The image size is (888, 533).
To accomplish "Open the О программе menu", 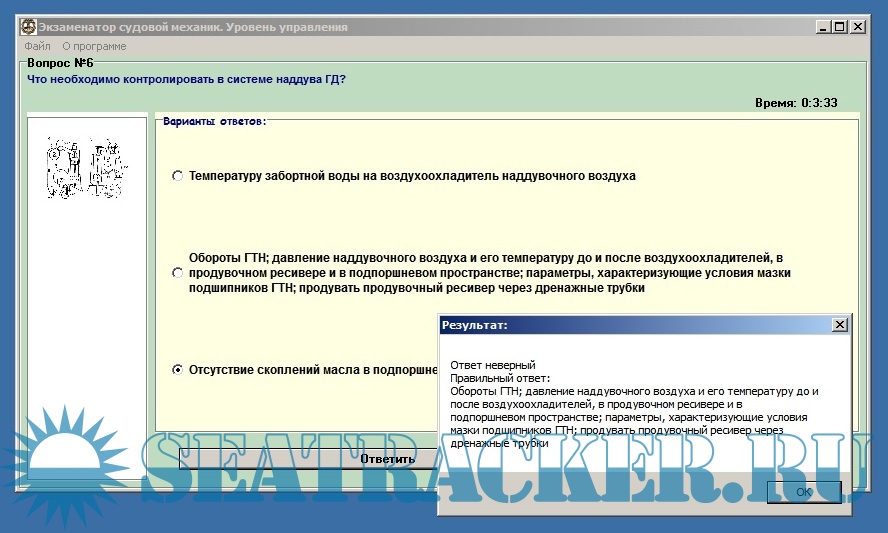I will point(94,46).
